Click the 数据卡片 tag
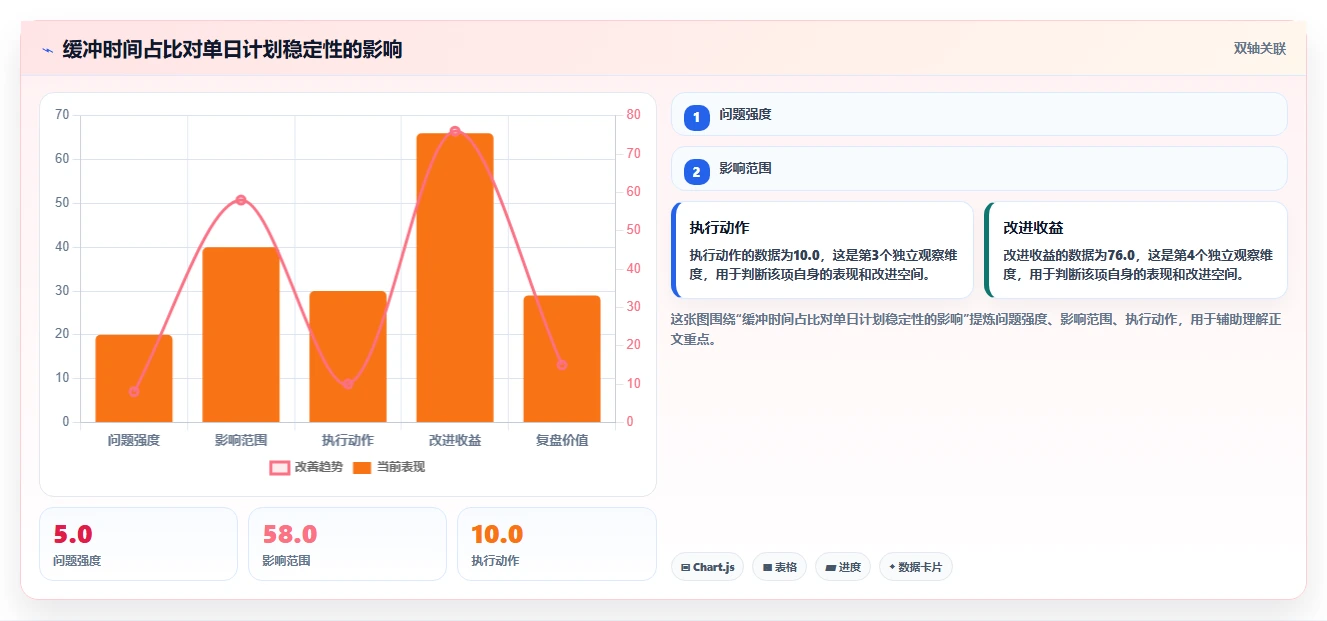Image resolution: width=1327 pixels, height=621 pixels. click(x=916, y=567)
